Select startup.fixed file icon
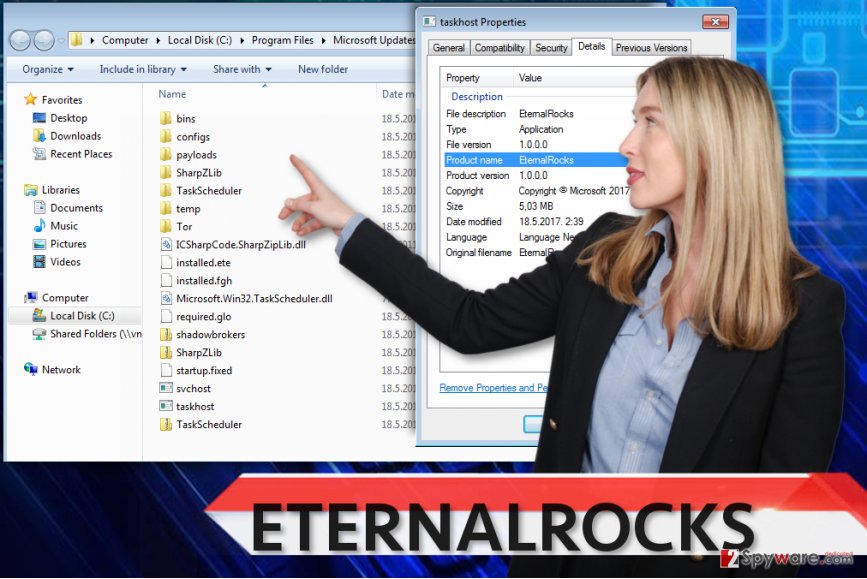Image resolution: width=867 pixels, height=579 pixels. pyautogui.click(x=166, y=370)
